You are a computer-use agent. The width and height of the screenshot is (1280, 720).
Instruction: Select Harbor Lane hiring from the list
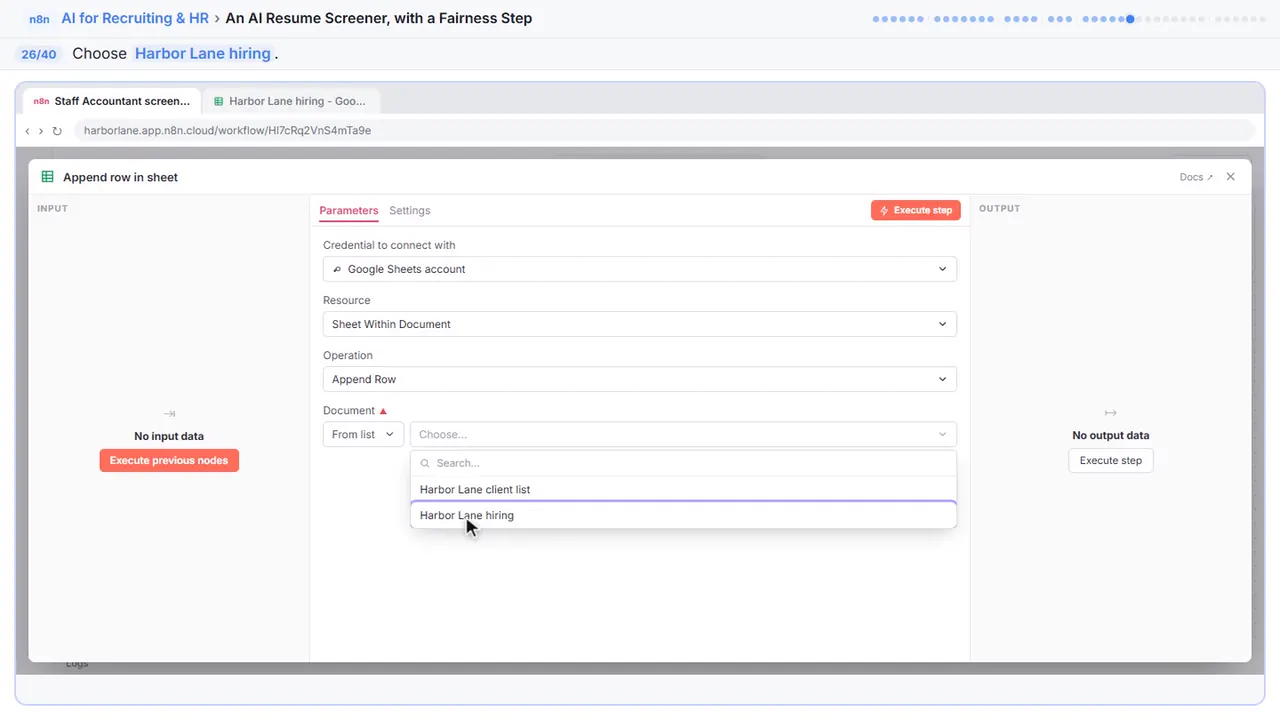(x=683, y=515)
